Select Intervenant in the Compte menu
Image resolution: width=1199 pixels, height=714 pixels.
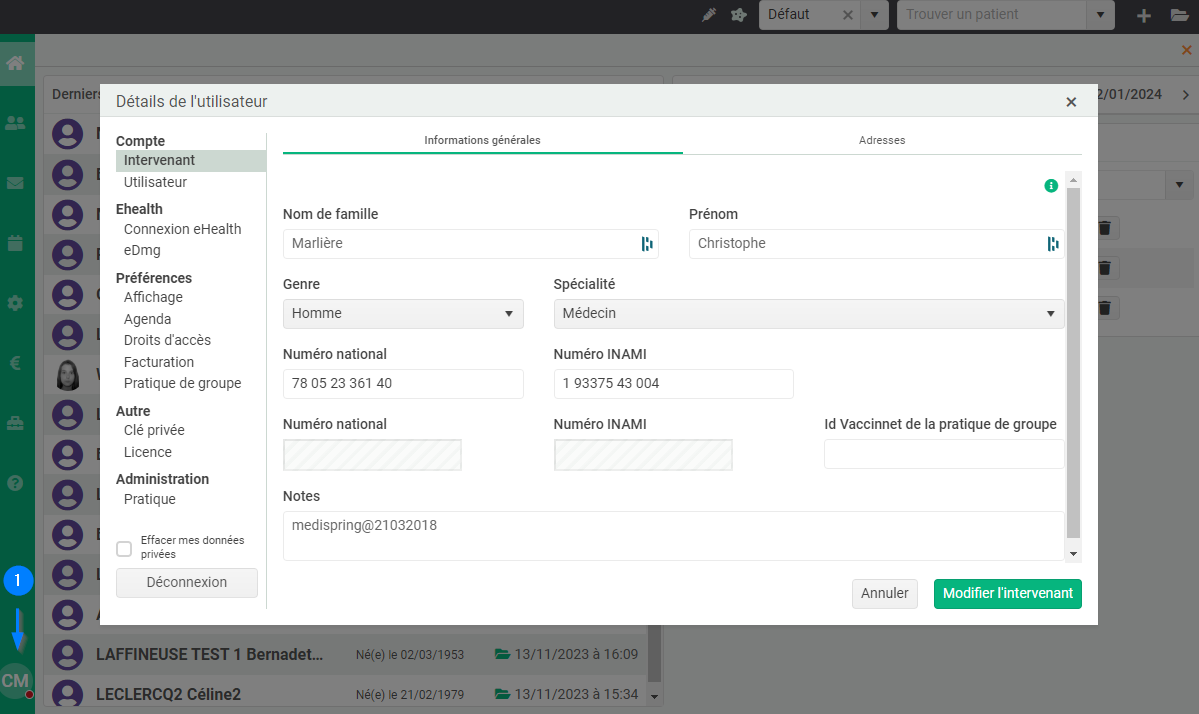(x=191, y=161)
